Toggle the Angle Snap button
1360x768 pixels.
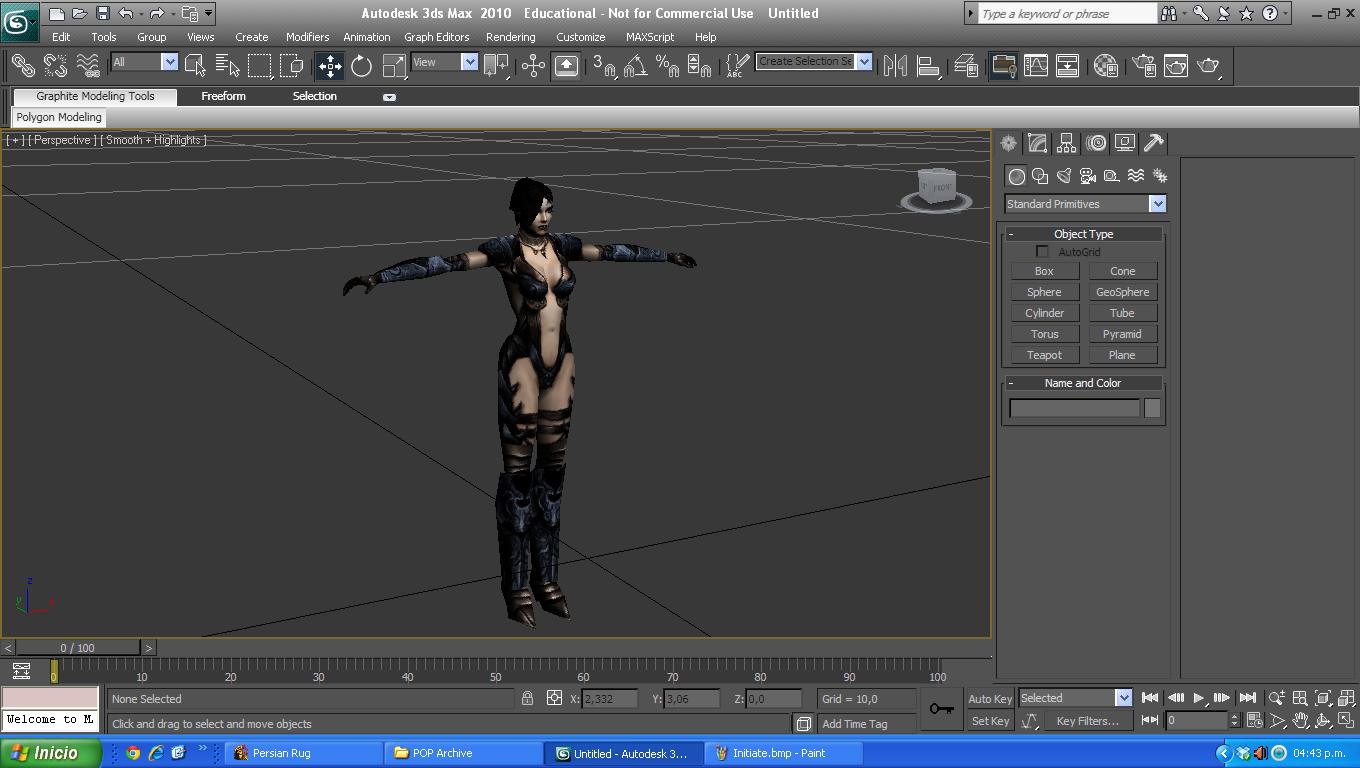click(635, 66)
